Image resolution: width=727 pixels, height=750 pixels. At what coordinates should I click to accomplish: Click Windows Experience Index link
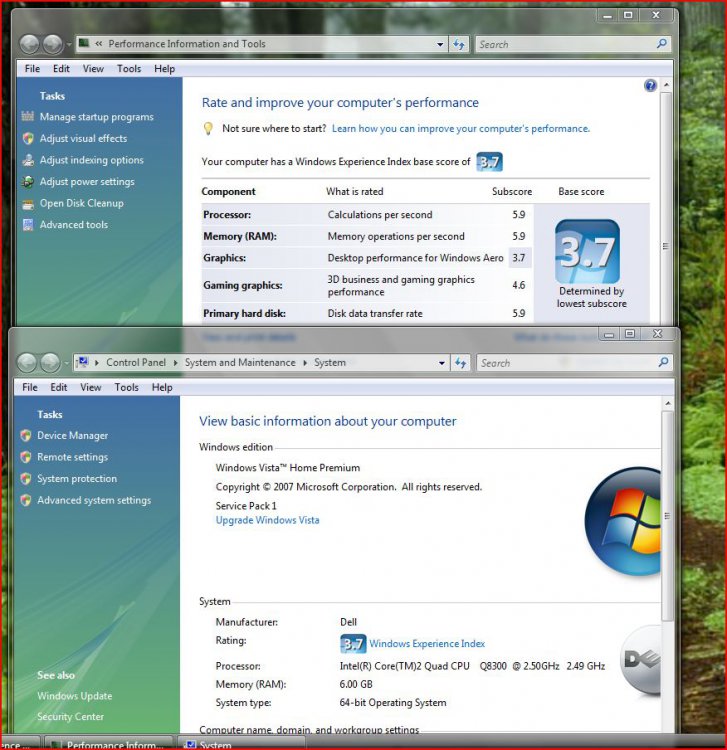tap(427, 644)
